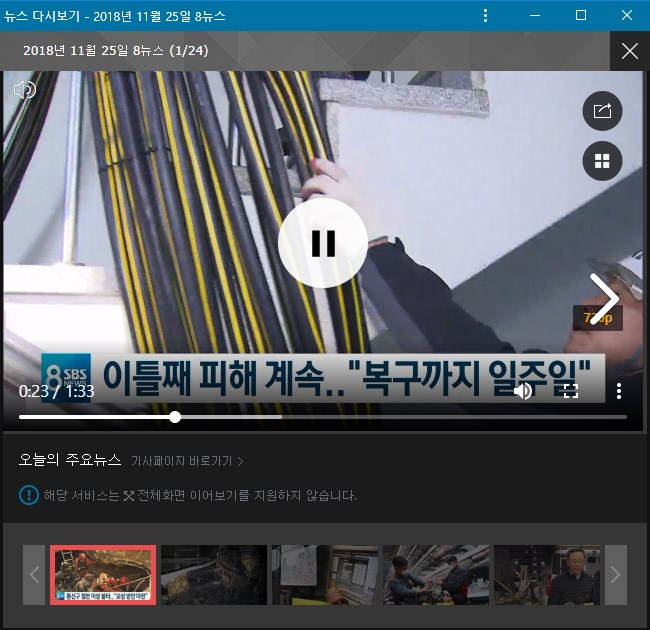Show next thumbnails with right arrow
Image resolution: width=650 pixels, height=630 pixels.
click(616, 575)
